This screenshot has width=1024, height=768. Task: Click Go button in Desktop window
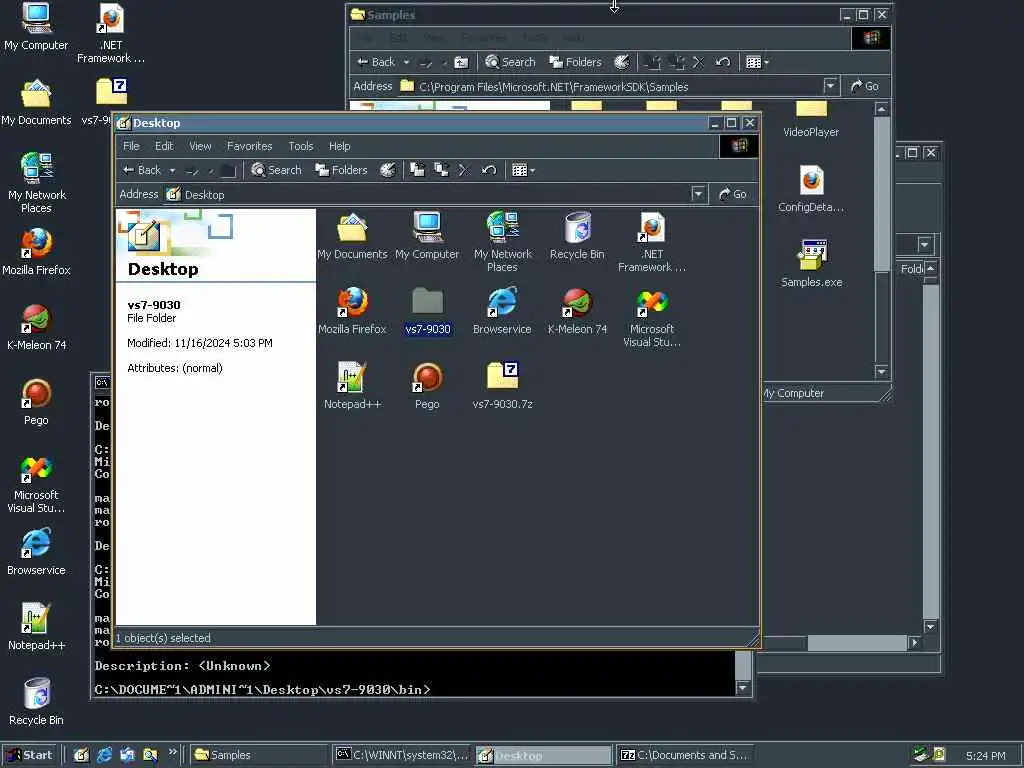(x=733, y=194)
